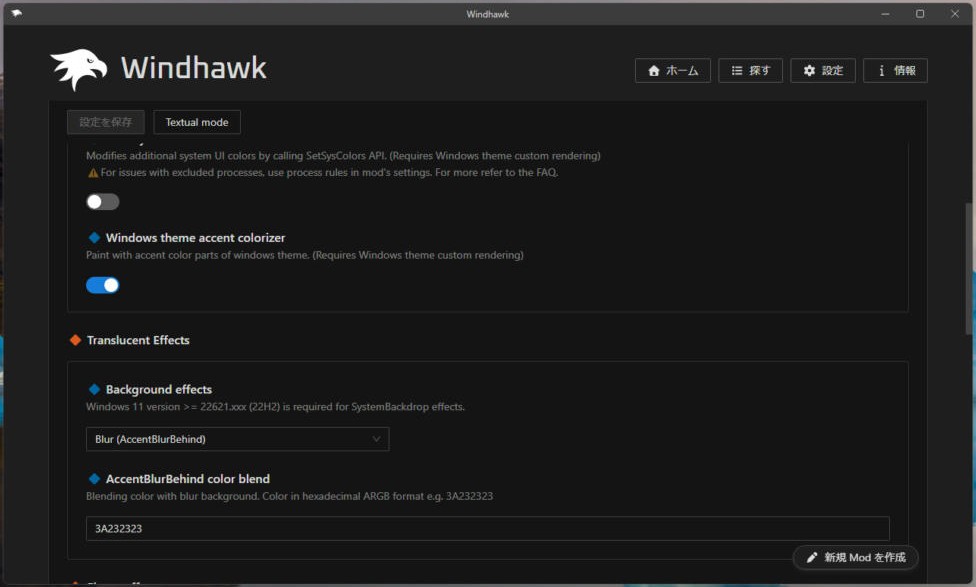Viewport: 976px width, 587px height.
Task: Switch to Textual mode
Action: (x=197, y=122)
